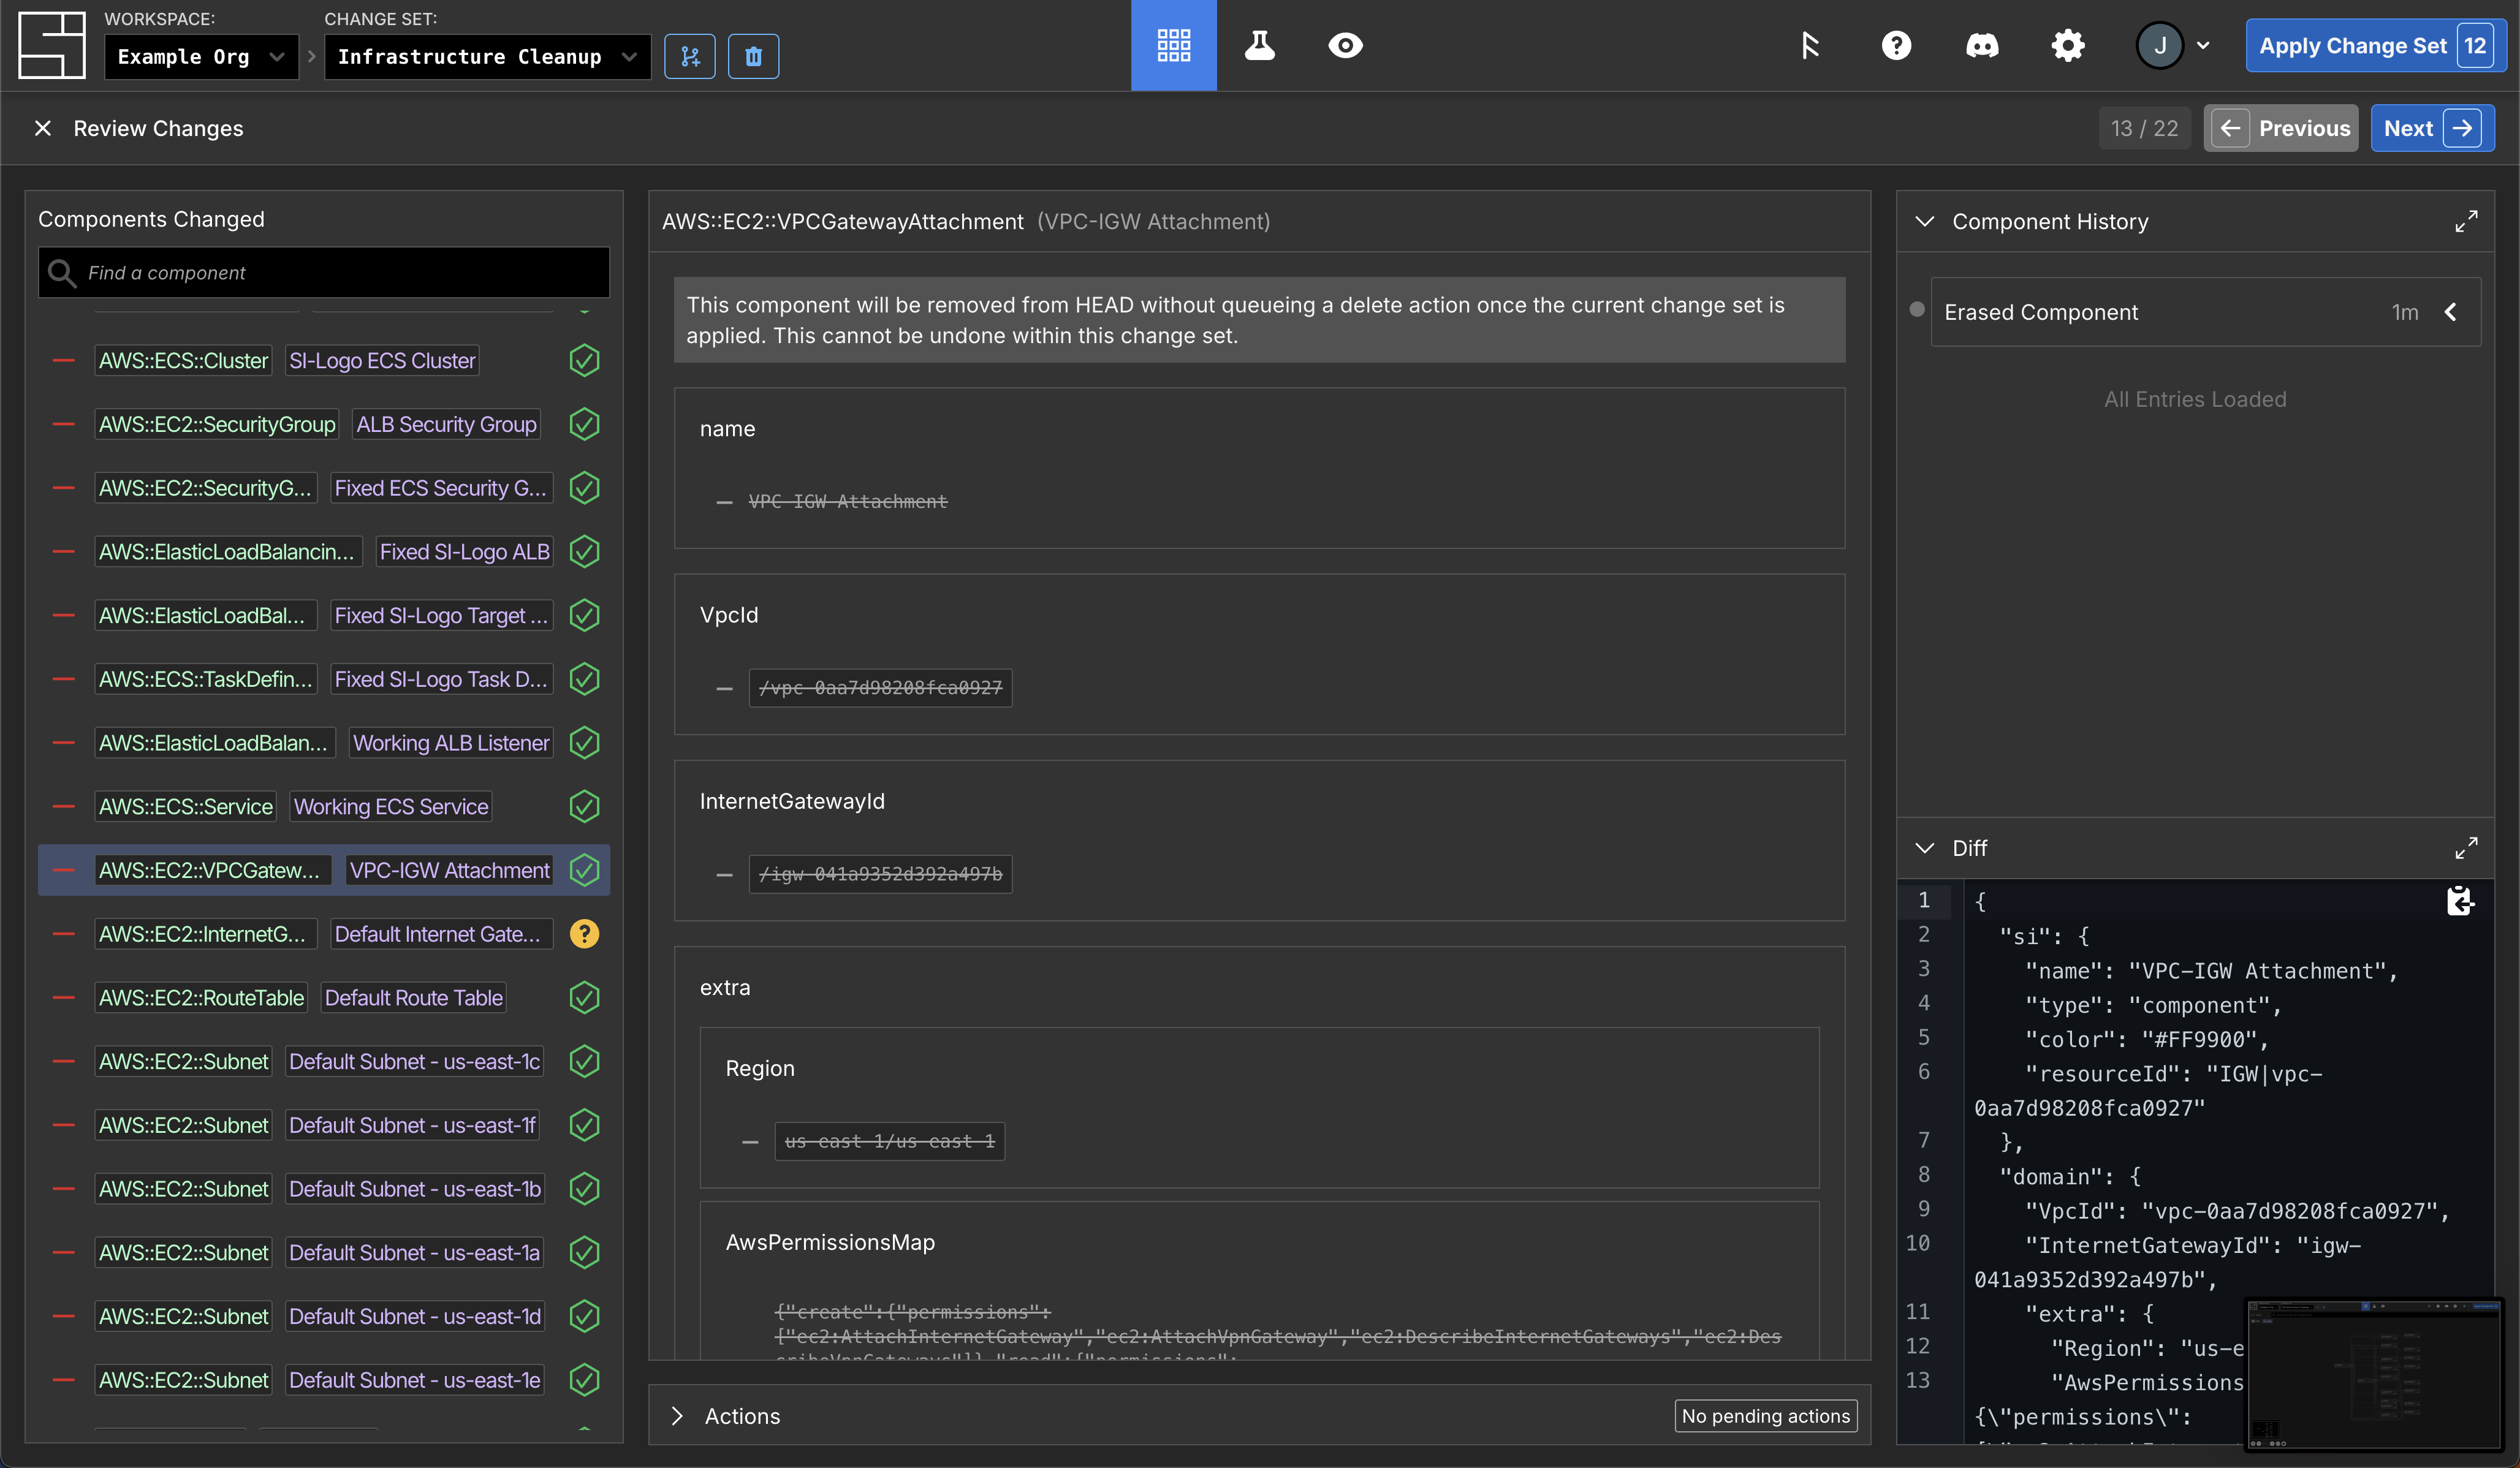
Task: Switch to the eye visualization tab
Action: click(x=1345, y=45)
